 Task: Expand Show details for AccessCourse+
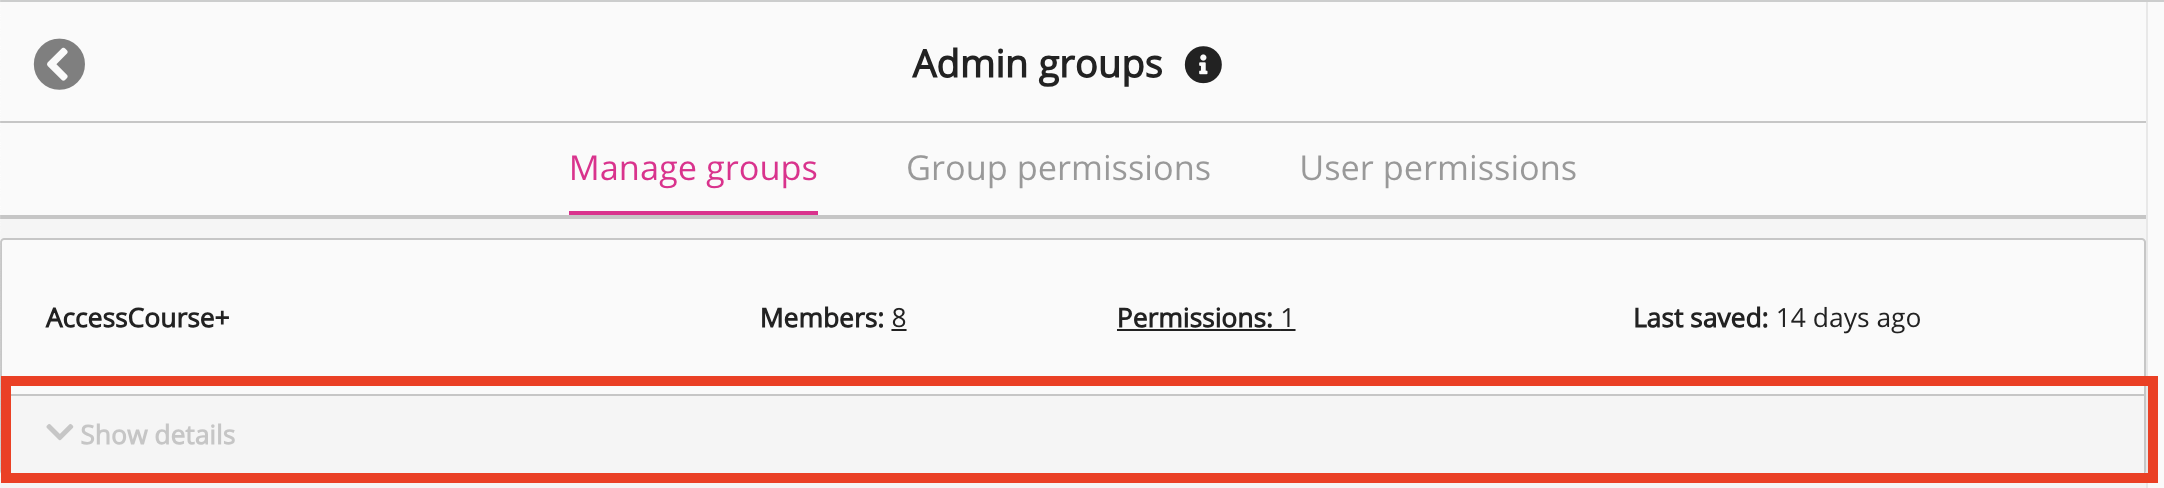(x=157, y=435)
